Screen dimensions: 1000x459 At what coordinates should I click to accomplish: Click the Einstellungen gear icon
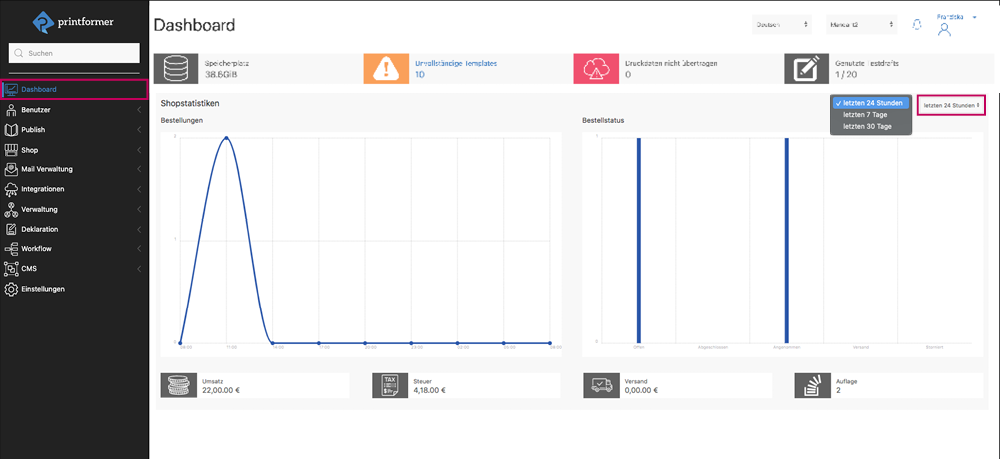(x=12, y=289)
